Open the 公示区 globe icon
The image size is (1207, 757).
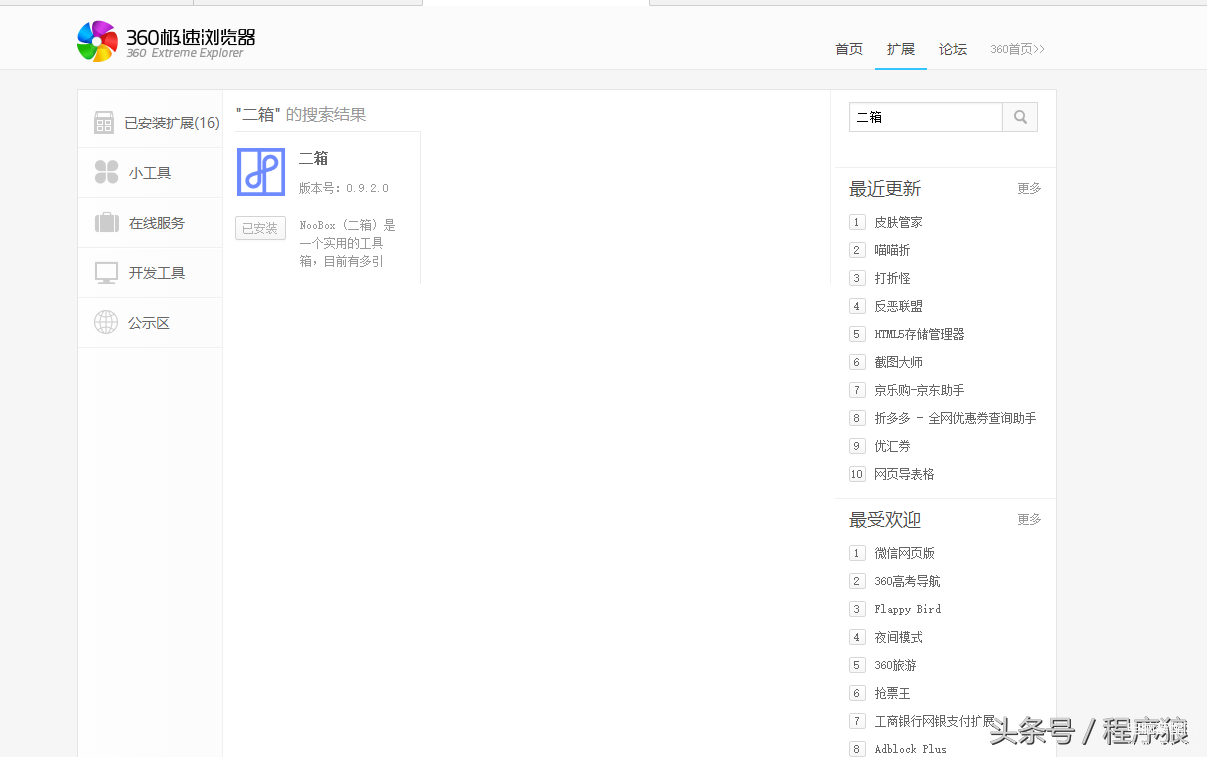(x=106, y=322)
